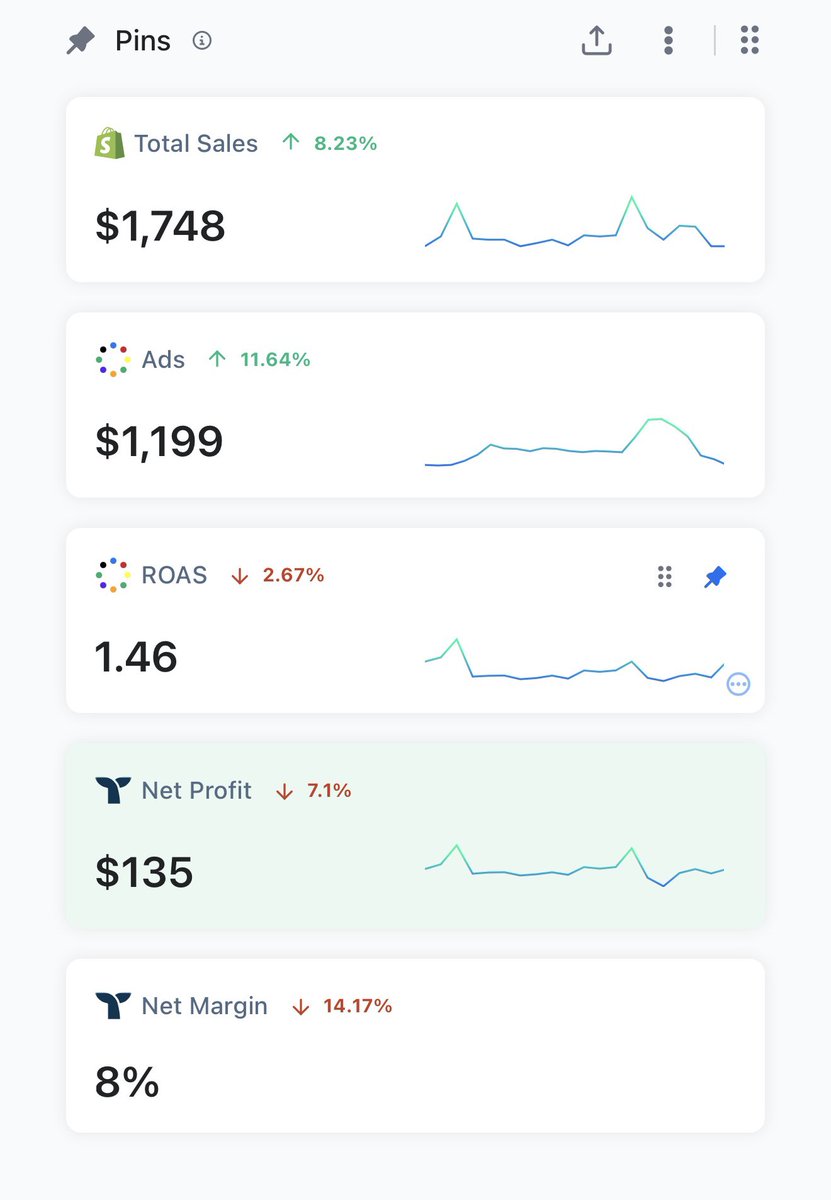831x1200 pixels.
Task: Click the Pins pushpin icon
Action: coord(80,41)
